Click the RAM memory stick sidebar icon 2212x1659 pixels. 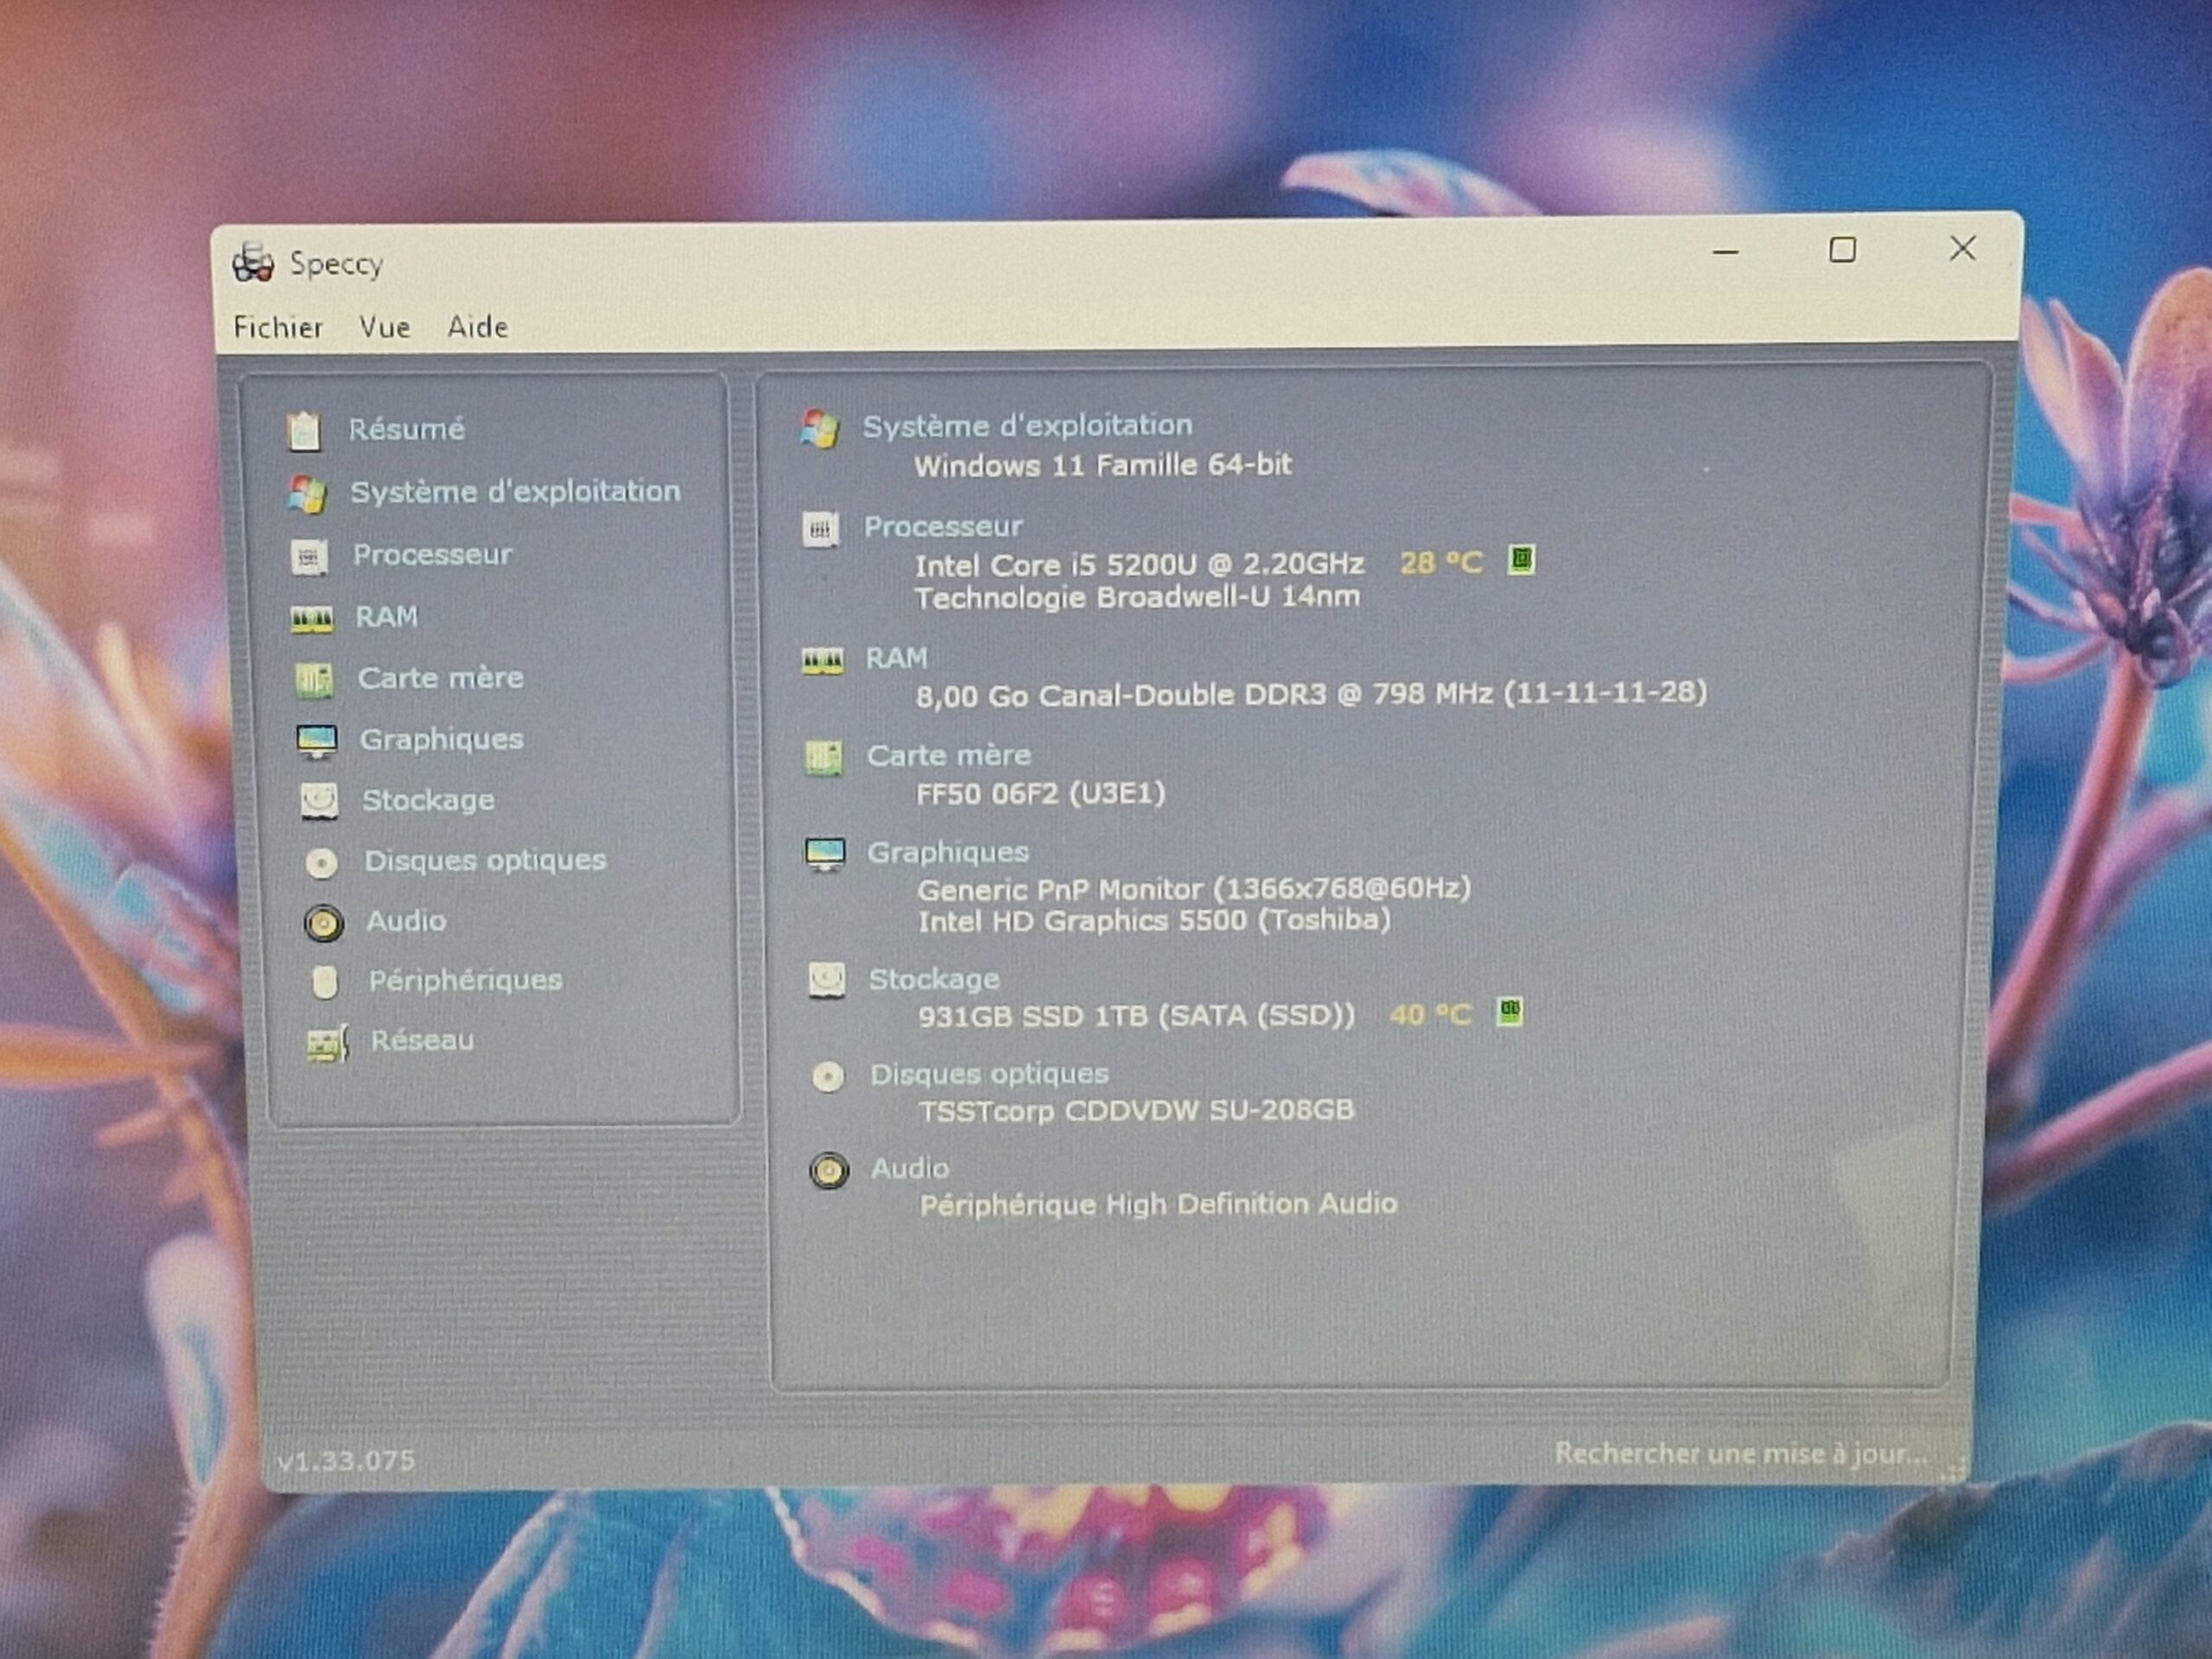[312, 619]
